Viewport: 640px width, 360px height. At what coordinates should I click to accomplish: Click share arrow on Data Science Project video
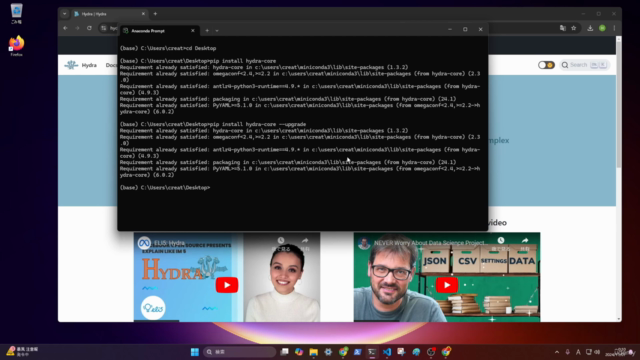click(525, 242)
